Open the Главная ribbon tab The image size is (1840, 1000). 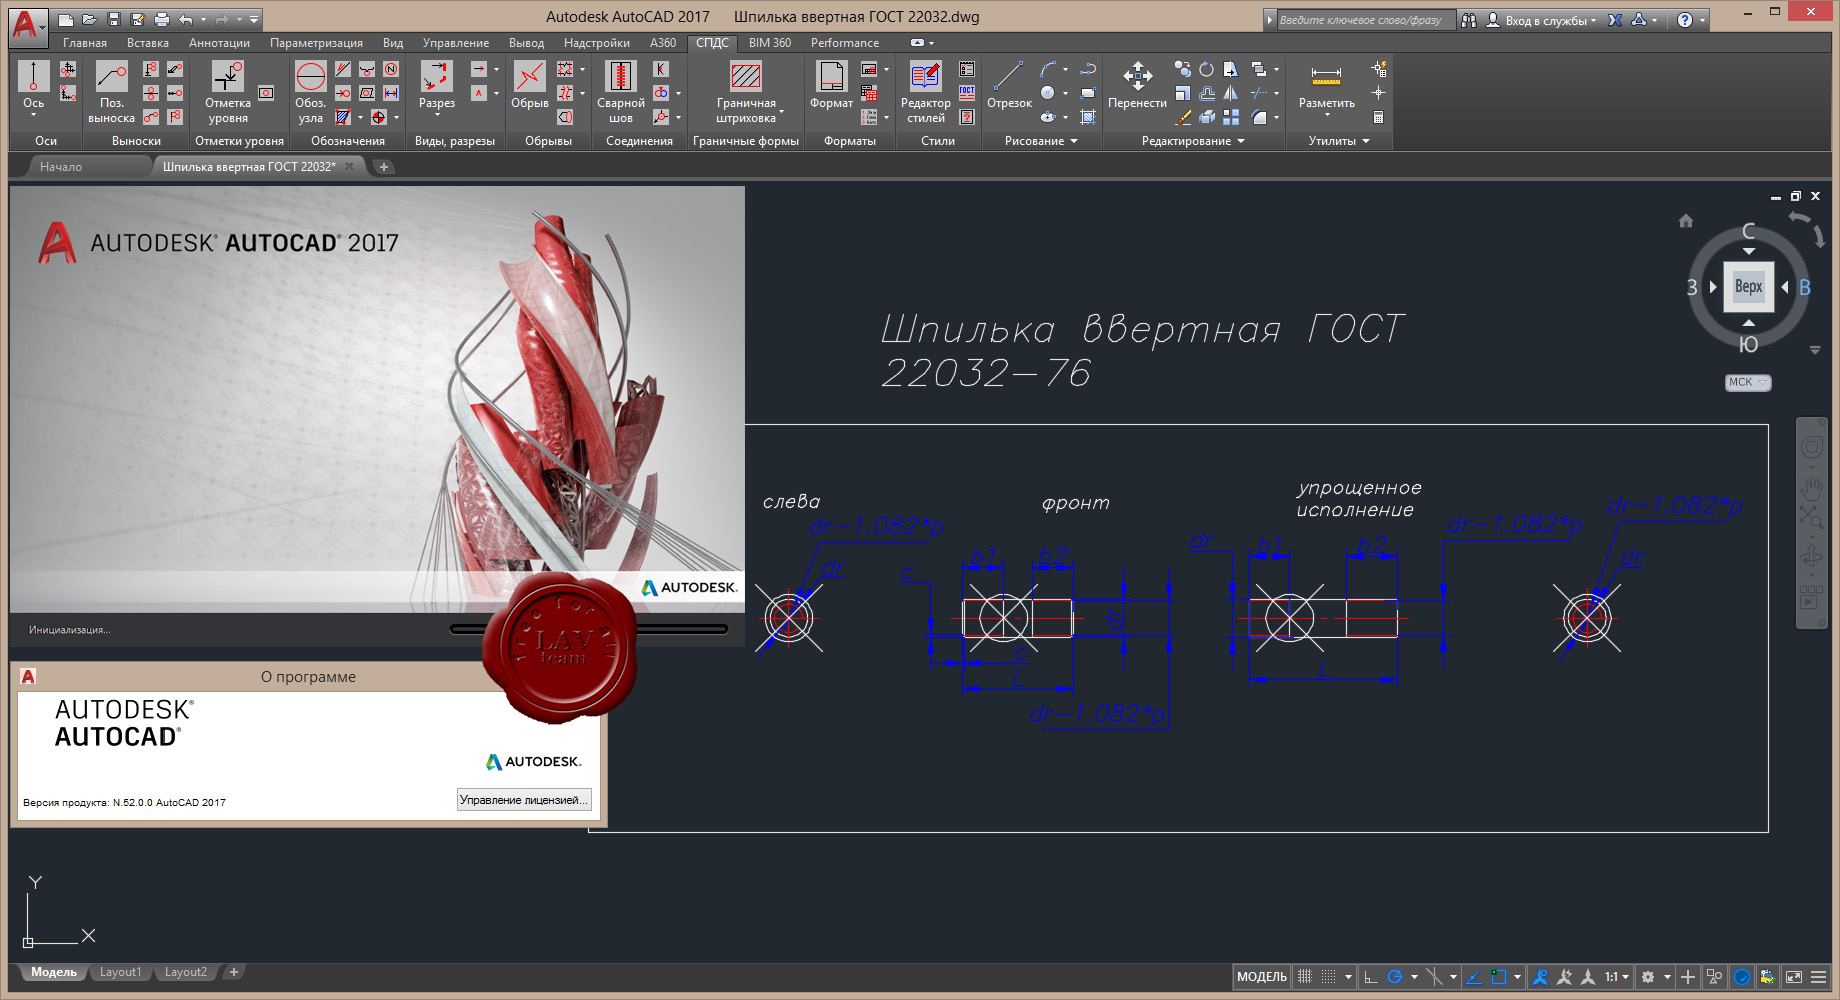84,43
